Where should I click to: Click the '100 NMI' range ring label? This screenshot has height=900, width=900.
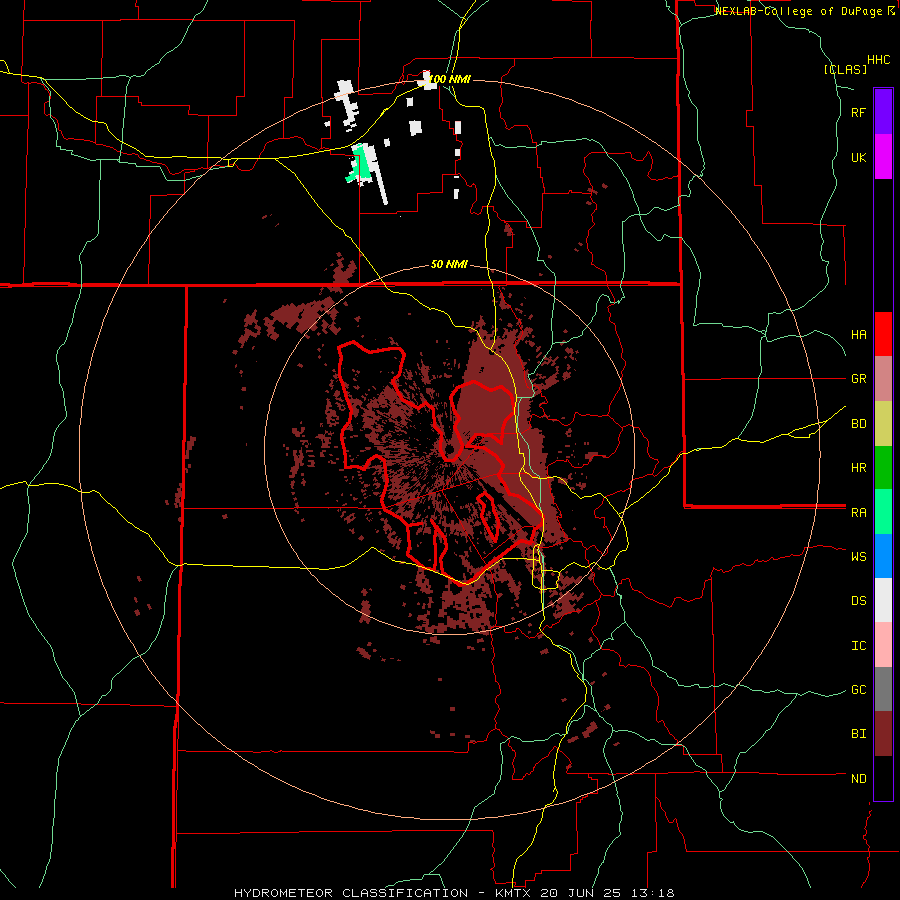point(450,79)
